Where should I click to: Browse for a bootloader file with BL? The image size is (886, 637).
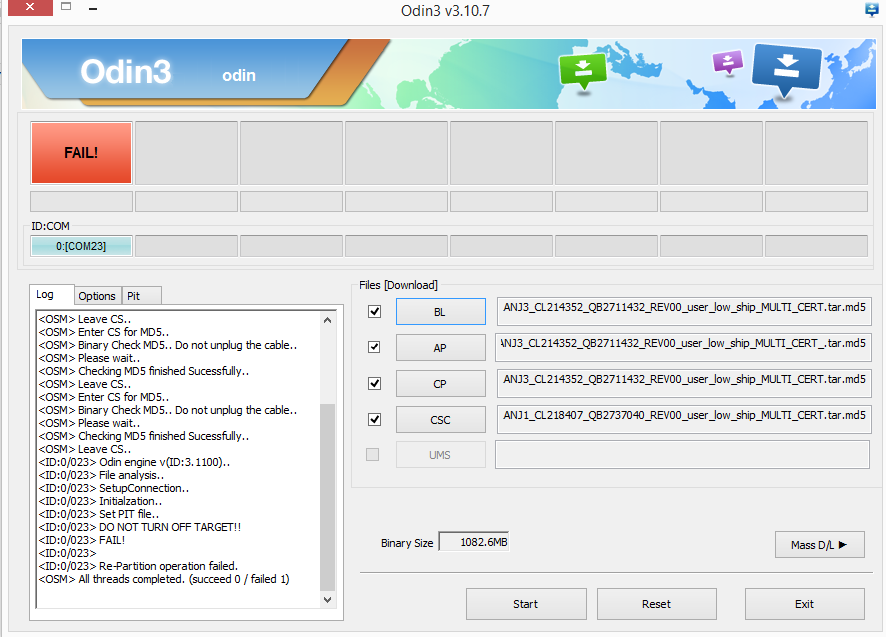click(440, 311)
